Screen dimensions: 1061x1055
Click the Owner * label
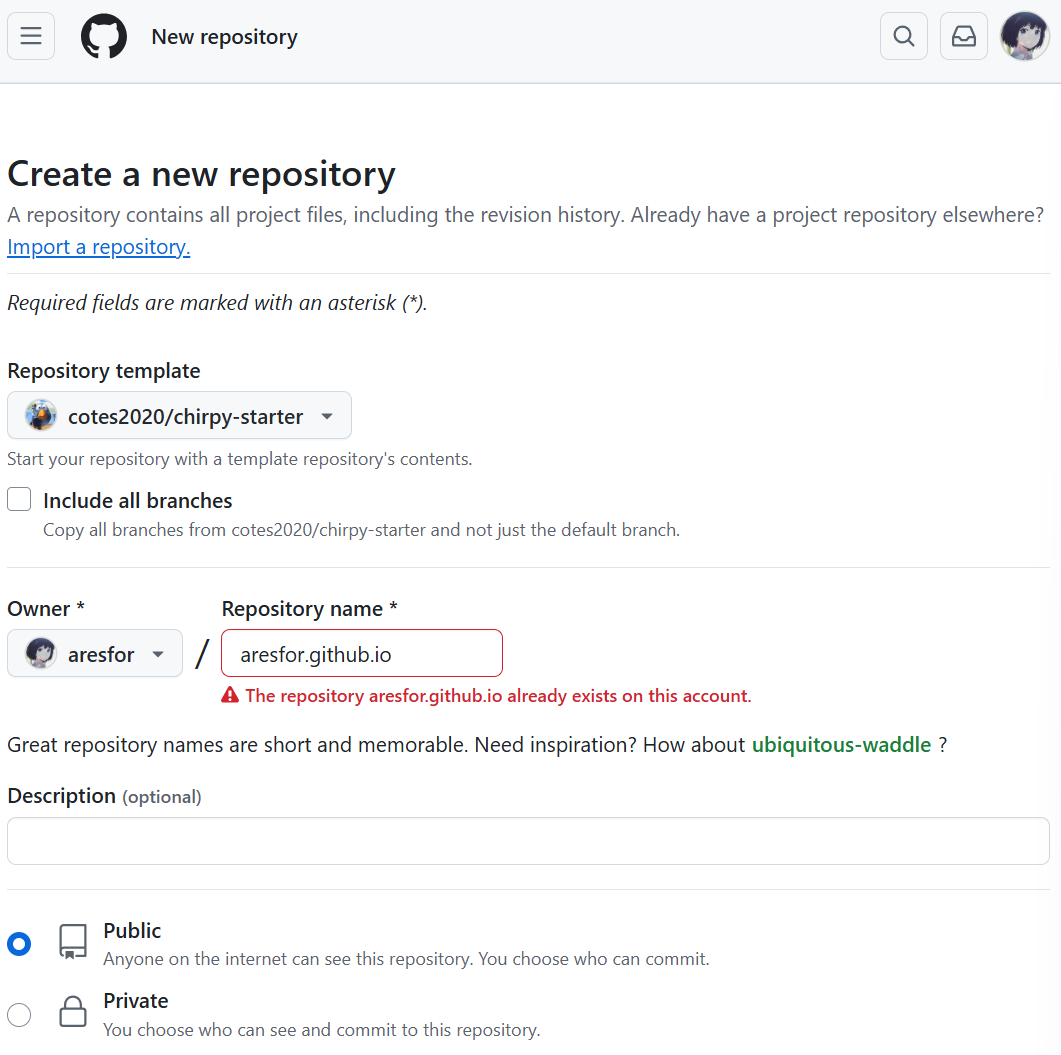(46, 609)
